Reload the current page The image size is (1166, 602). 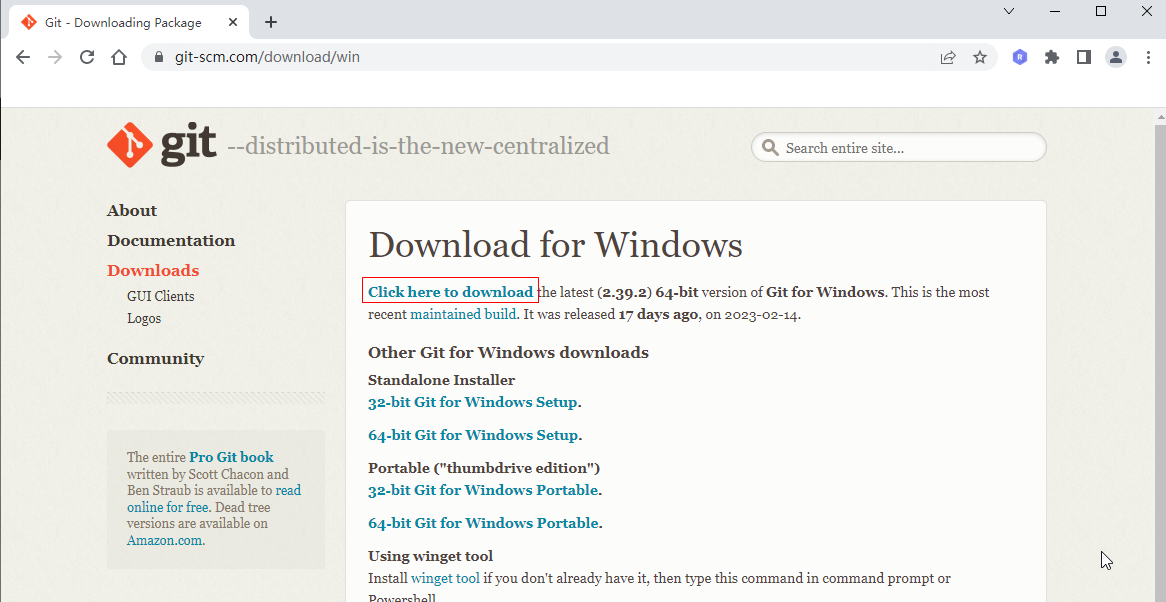[x=87, y=57]
